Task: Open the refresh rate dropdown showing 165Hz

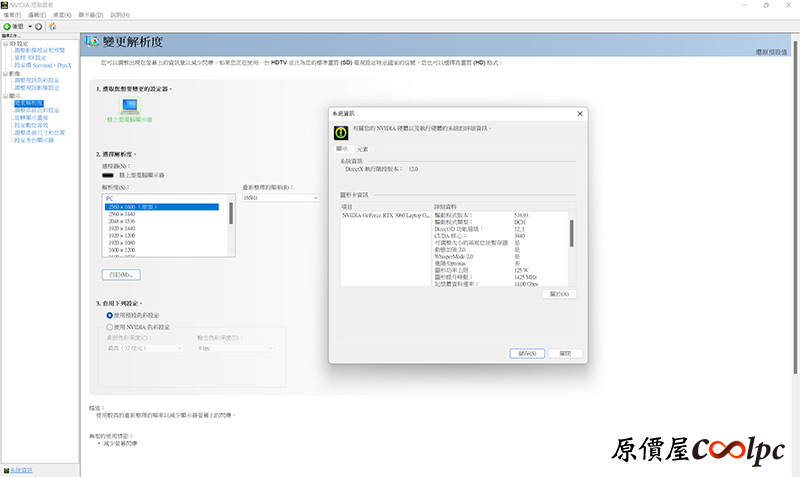Action: pos(281,198)
